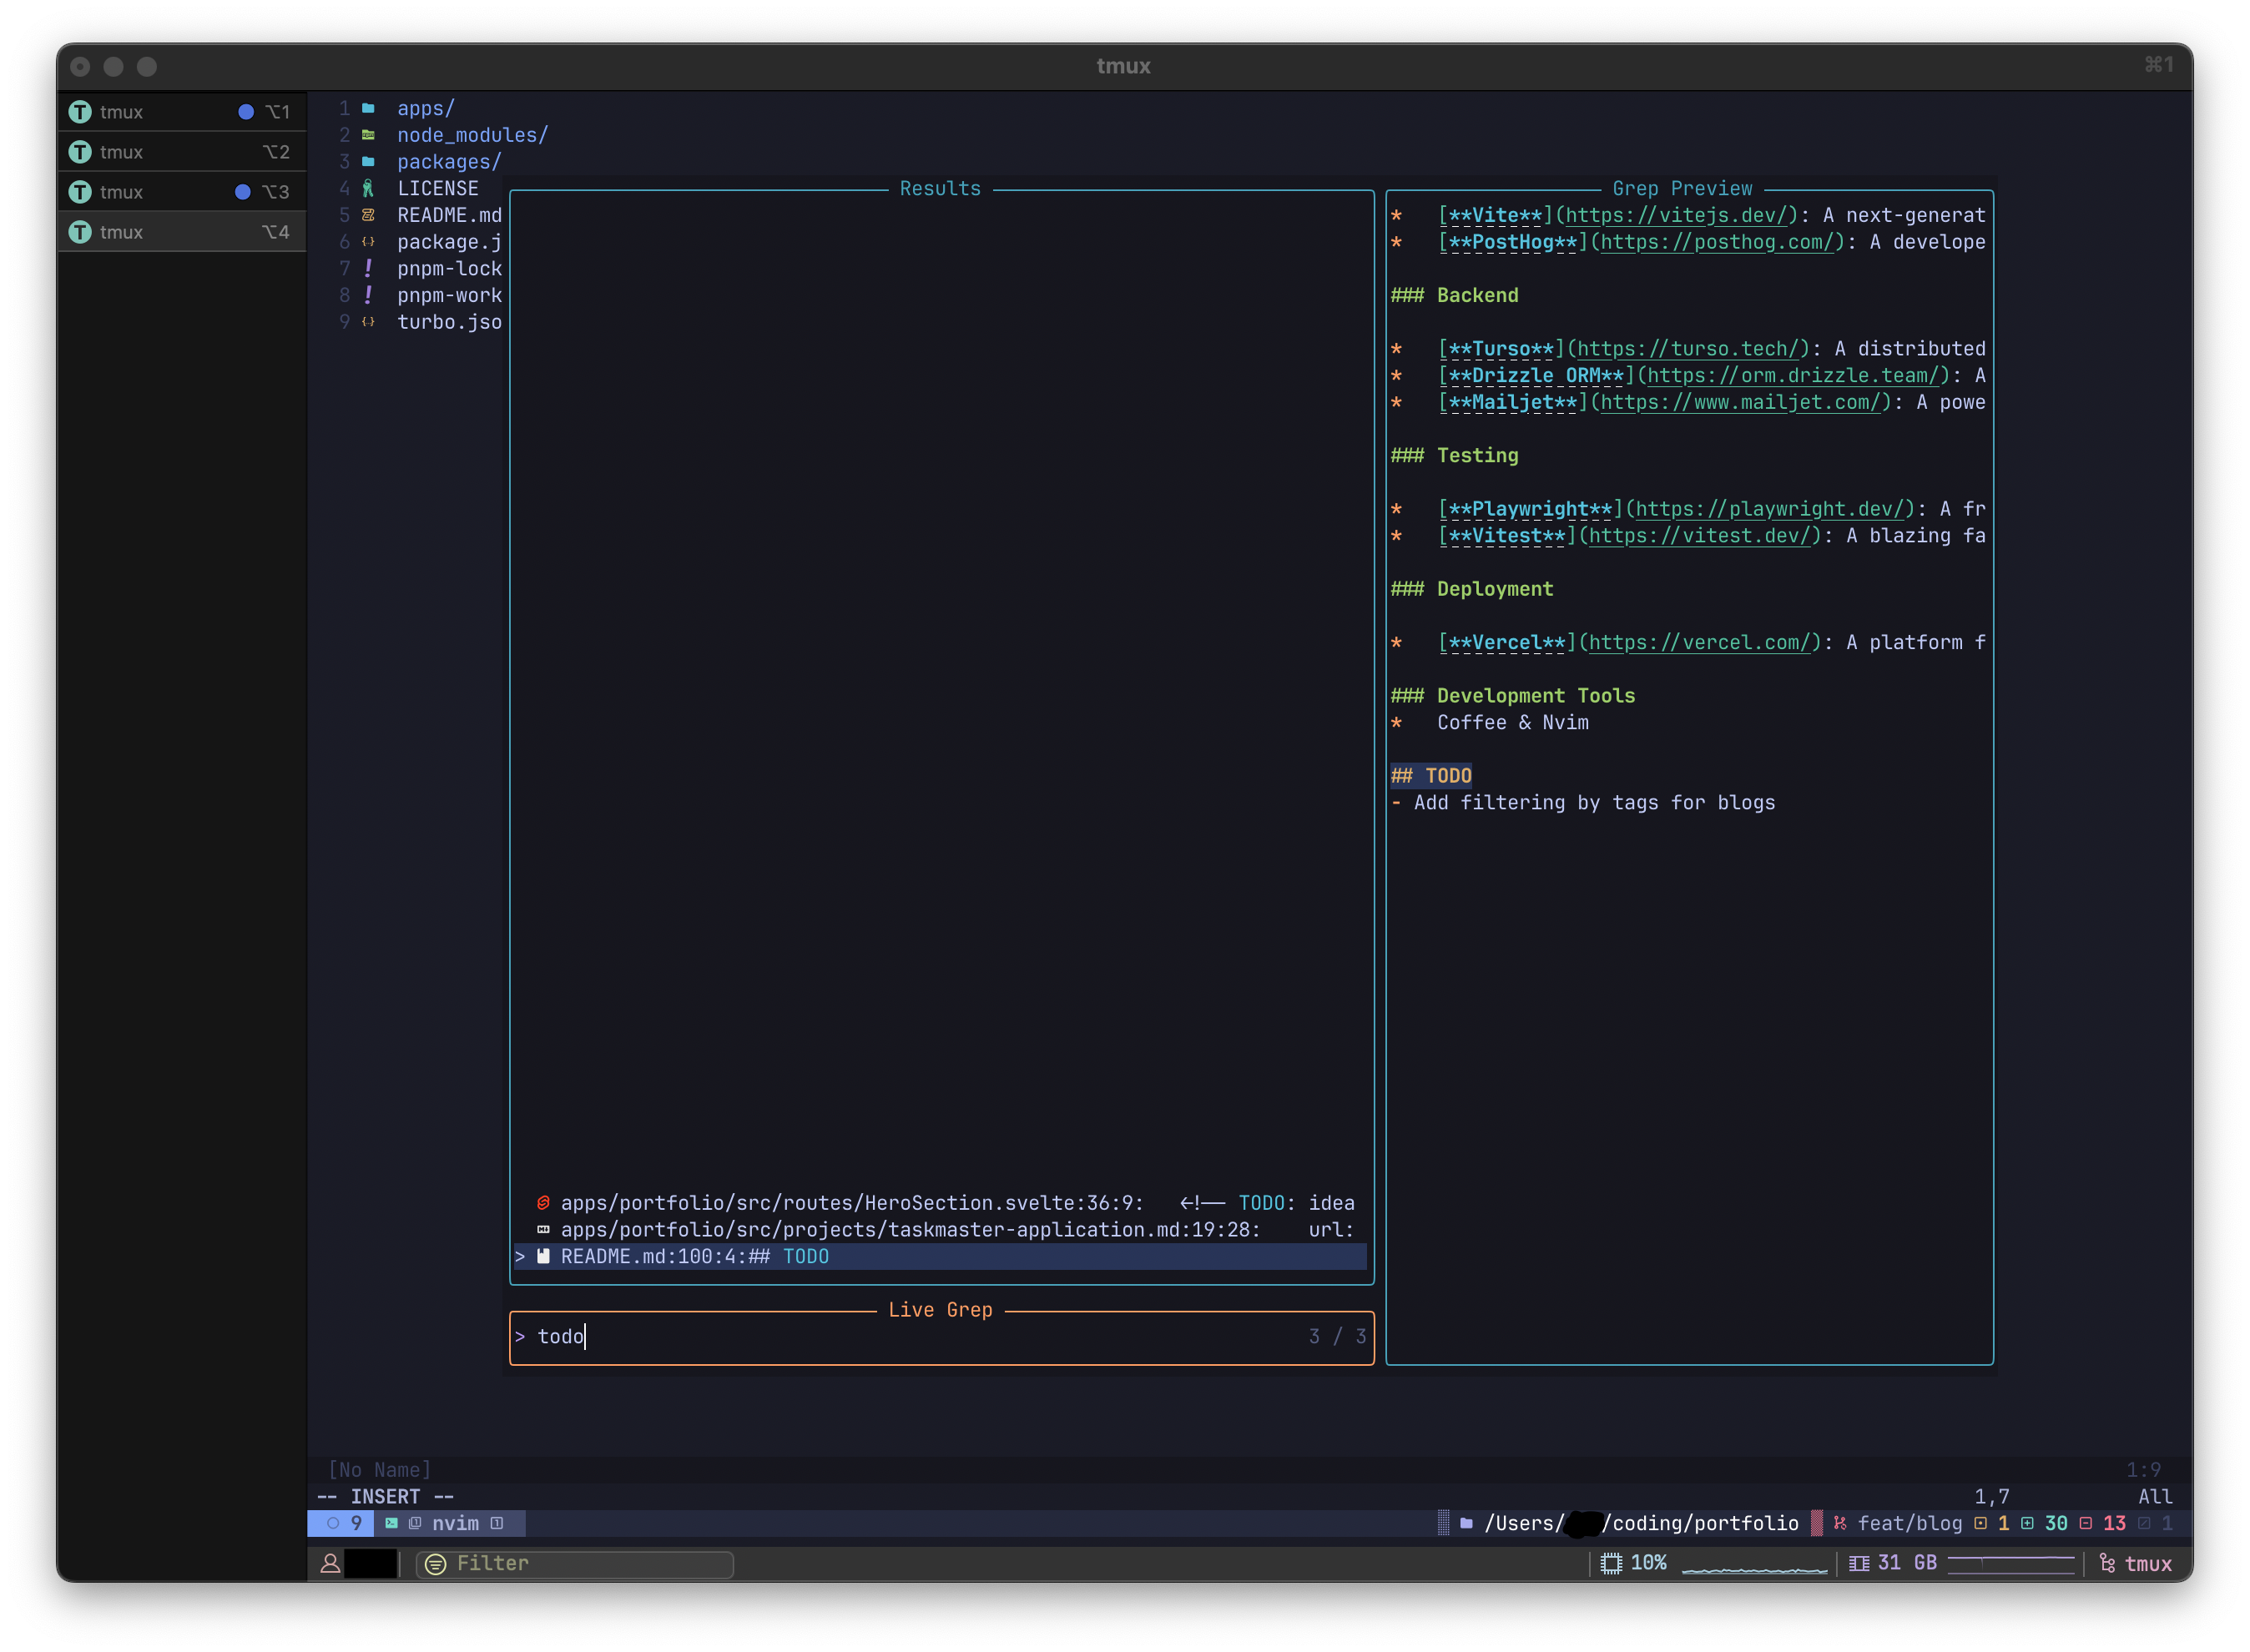The image size is (2250, 1652).
Task: Click the folder icon beside packages/
Action: (x=368, y=161)
